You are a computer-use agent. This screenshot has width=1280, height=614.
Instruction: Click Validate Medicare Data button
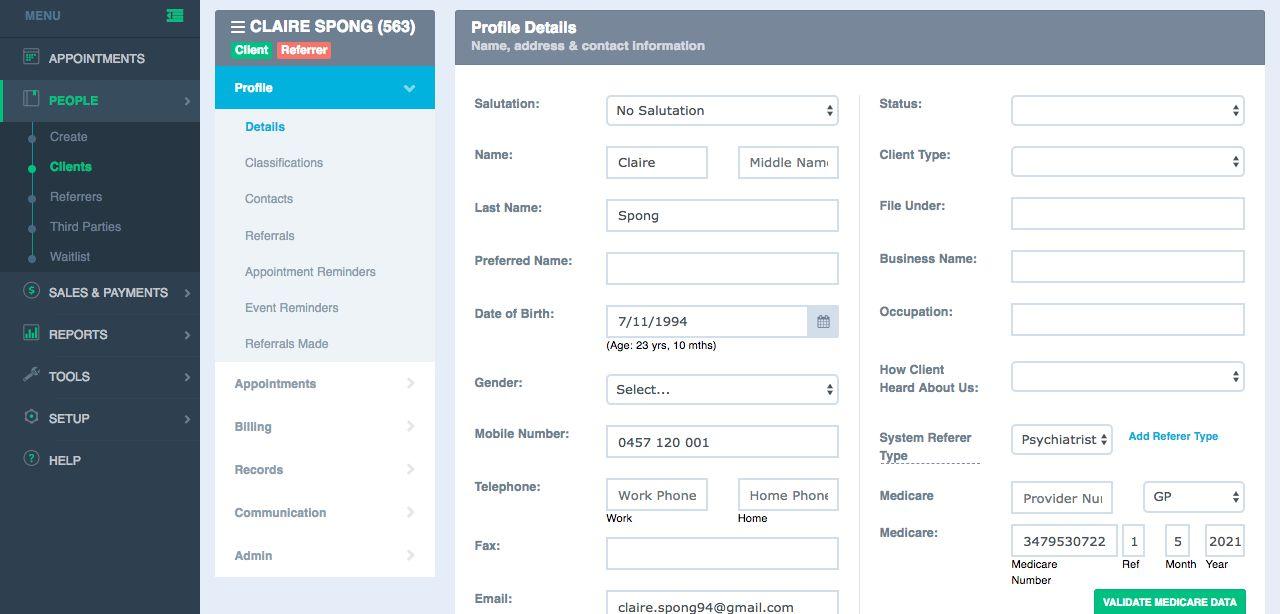(1169, 602)
